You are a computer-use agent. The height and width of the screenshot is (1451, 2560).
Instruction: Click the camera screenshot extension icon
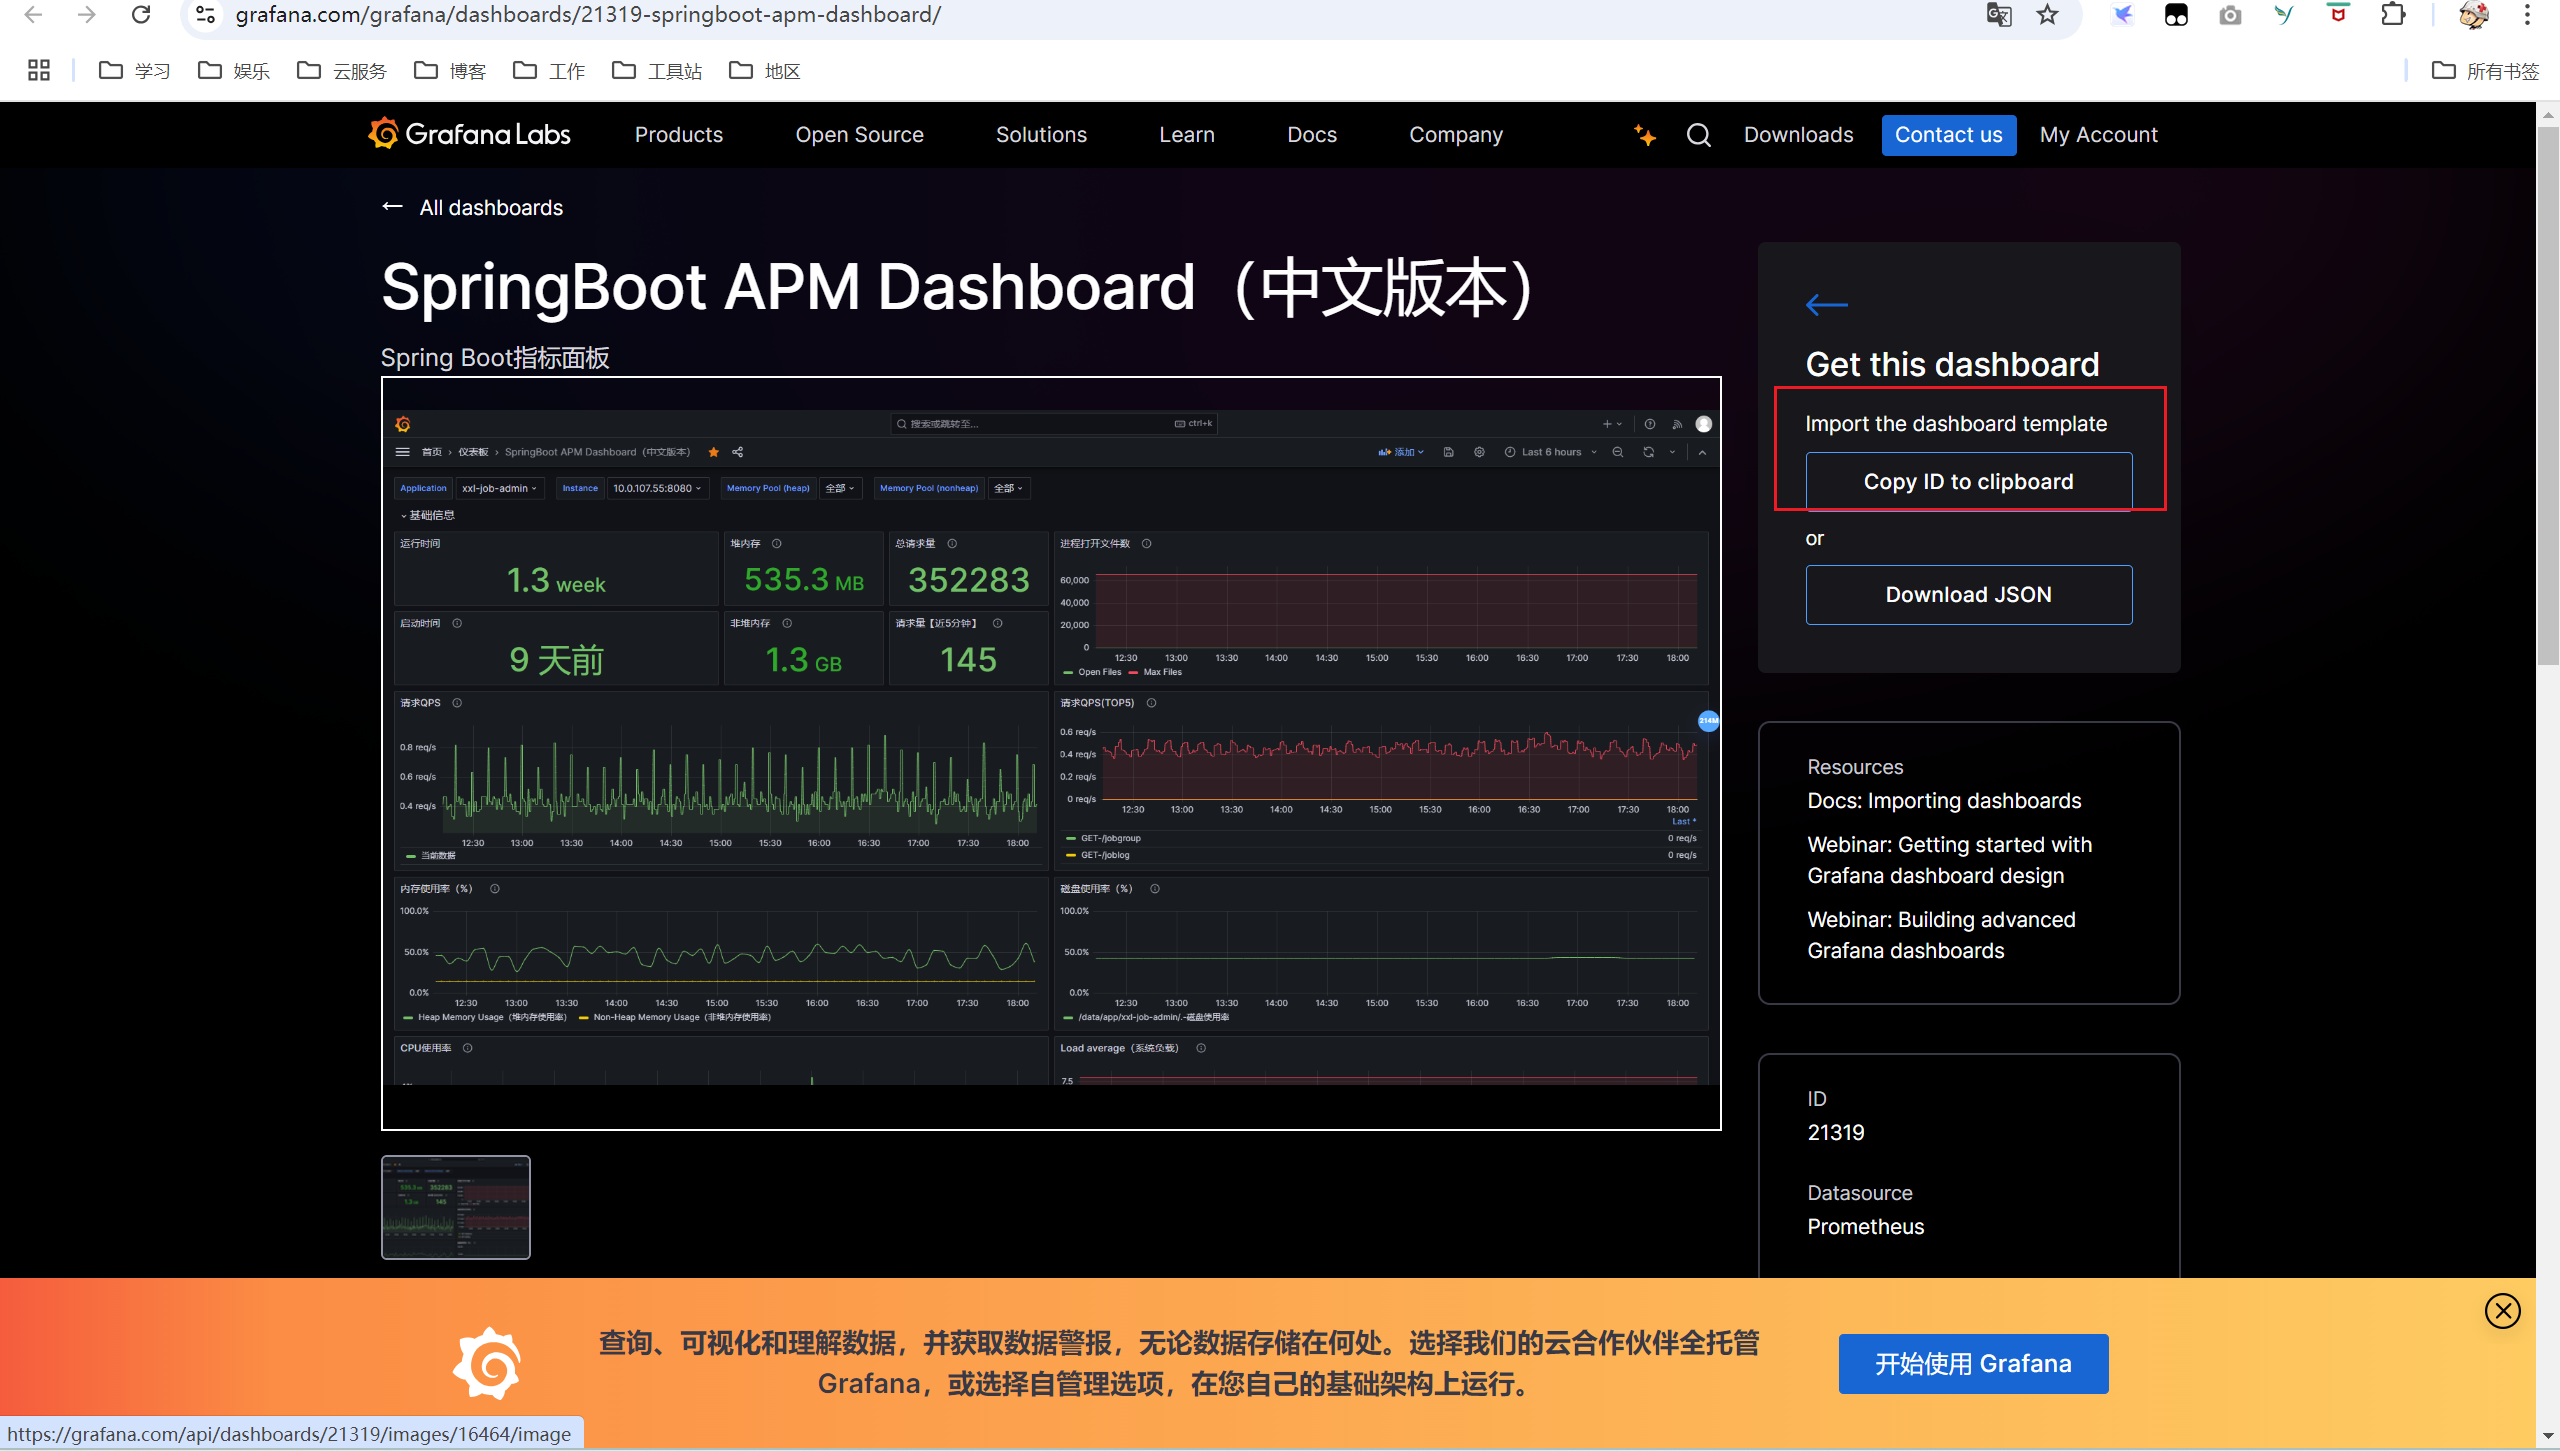(x=2230, y=15)
